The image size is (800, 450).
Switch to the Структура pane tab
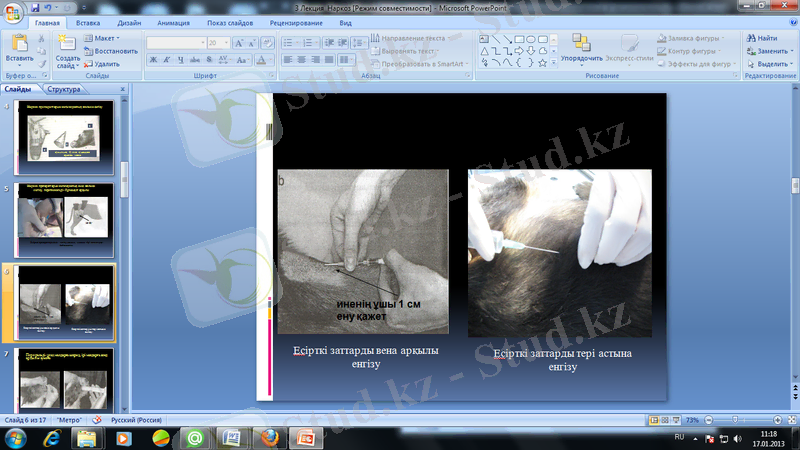click(63, 88)
